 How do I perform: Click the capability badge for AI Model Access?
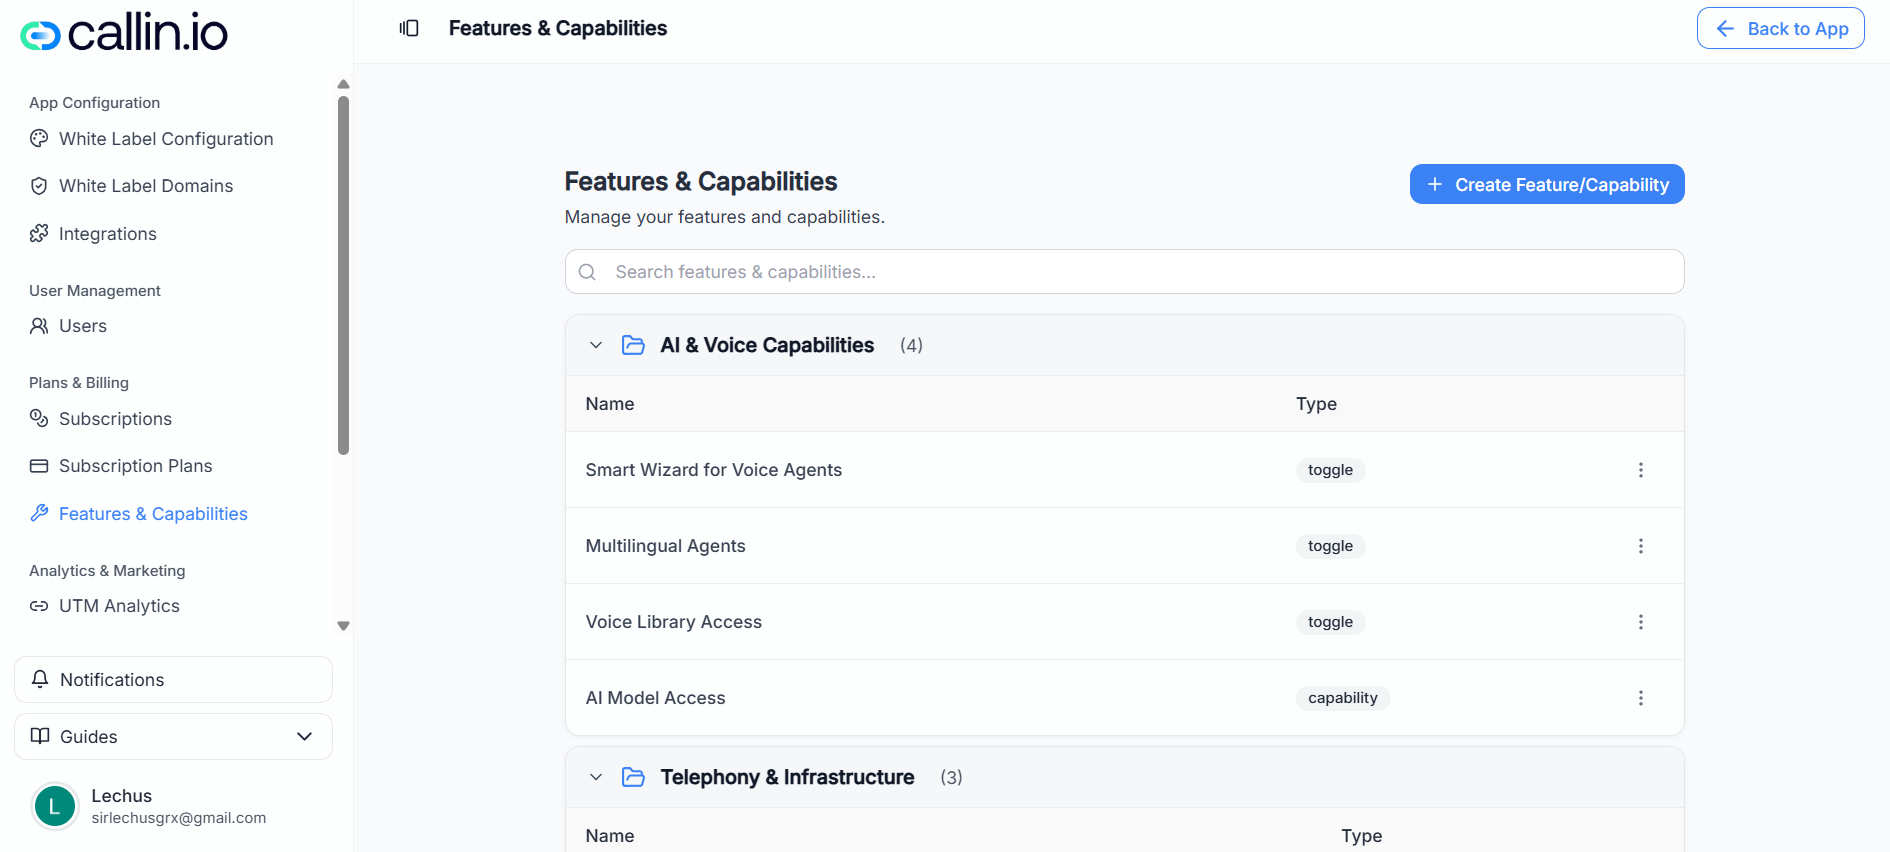point(1343,698)
